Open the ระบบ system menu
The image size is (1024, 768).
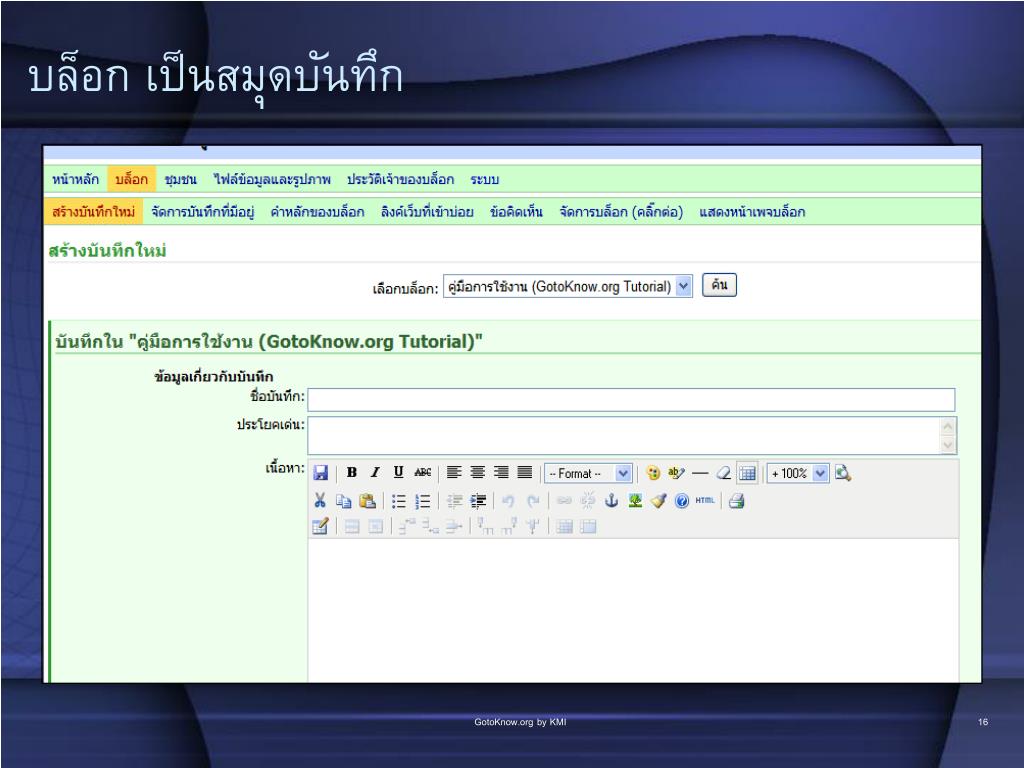coord(485,179)
